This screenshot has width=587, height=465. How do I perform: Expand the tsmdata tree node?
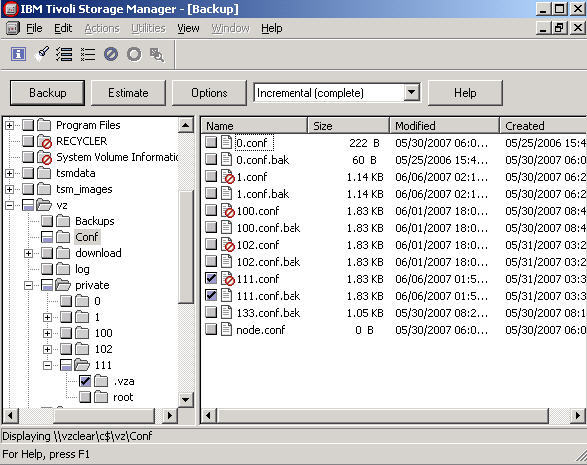tap(9, 173)
